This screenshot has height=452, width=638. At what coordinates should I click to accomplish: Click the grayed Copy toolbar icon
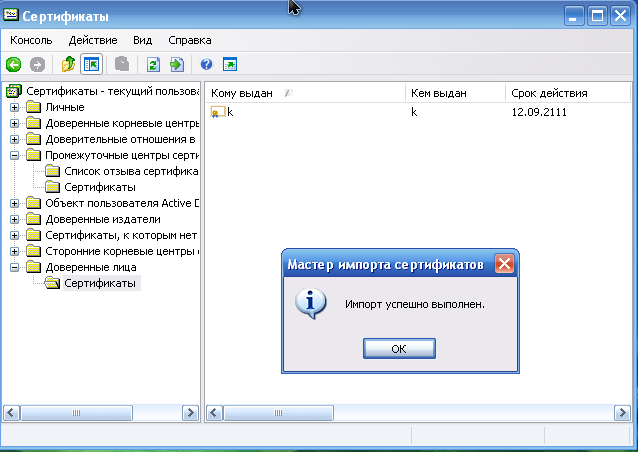122,64
